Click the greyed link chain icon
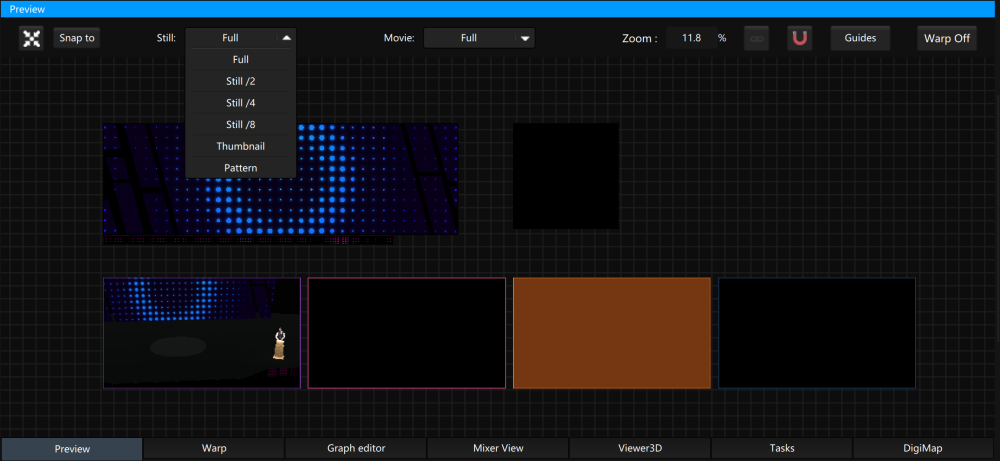The width and height of the screenshot is (1000, 461). click(x=757, y=39)
